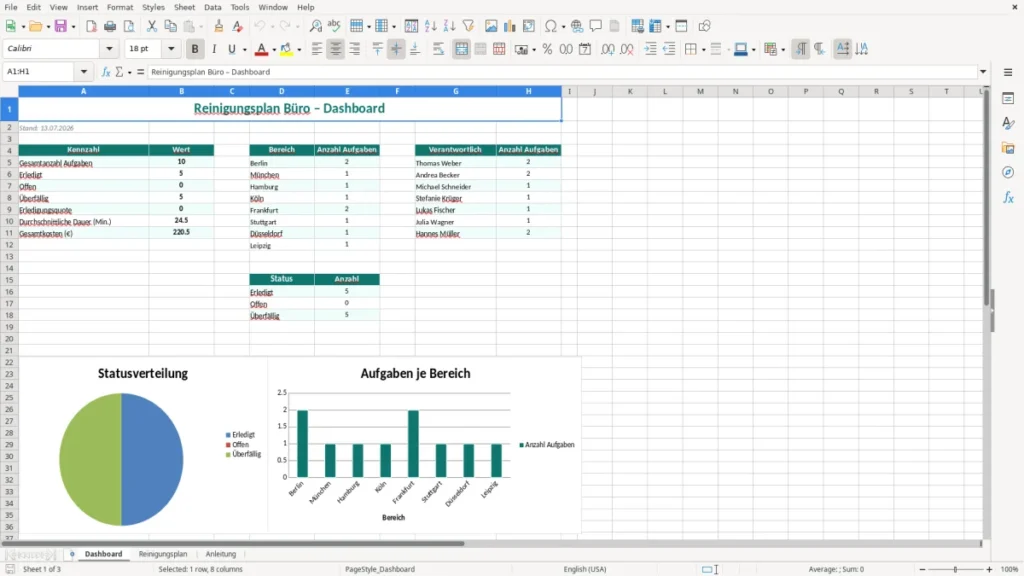Click the Insert Special Character omega icon
The image size is (1024, 576).
click(551, 26)
